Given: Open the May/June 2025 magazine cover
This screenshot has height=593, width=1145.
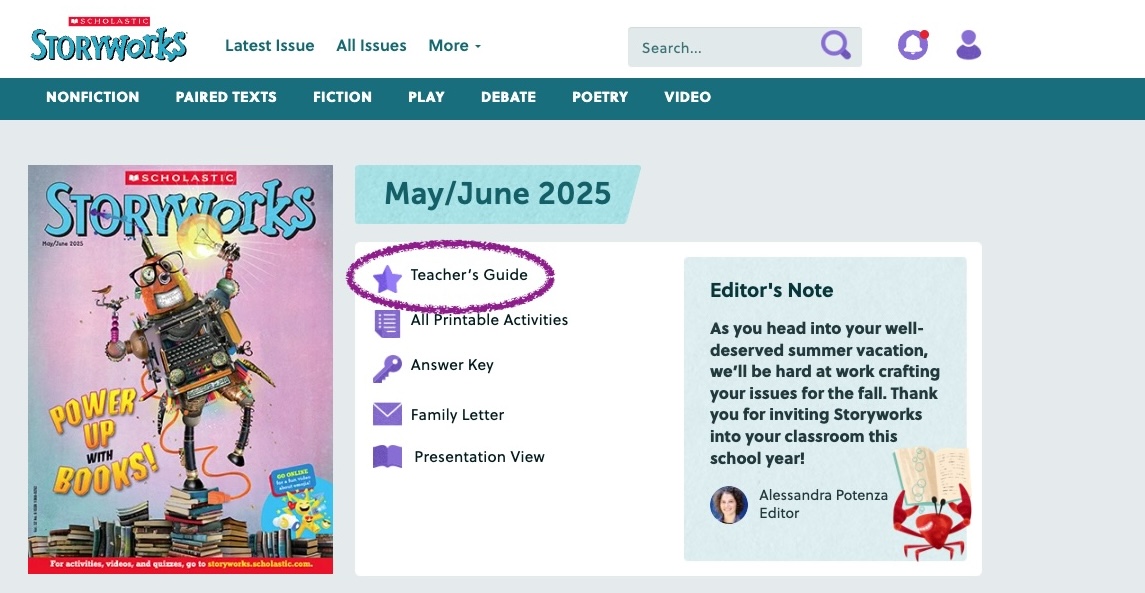Looking at the screenshot, I should click(180, 369).
